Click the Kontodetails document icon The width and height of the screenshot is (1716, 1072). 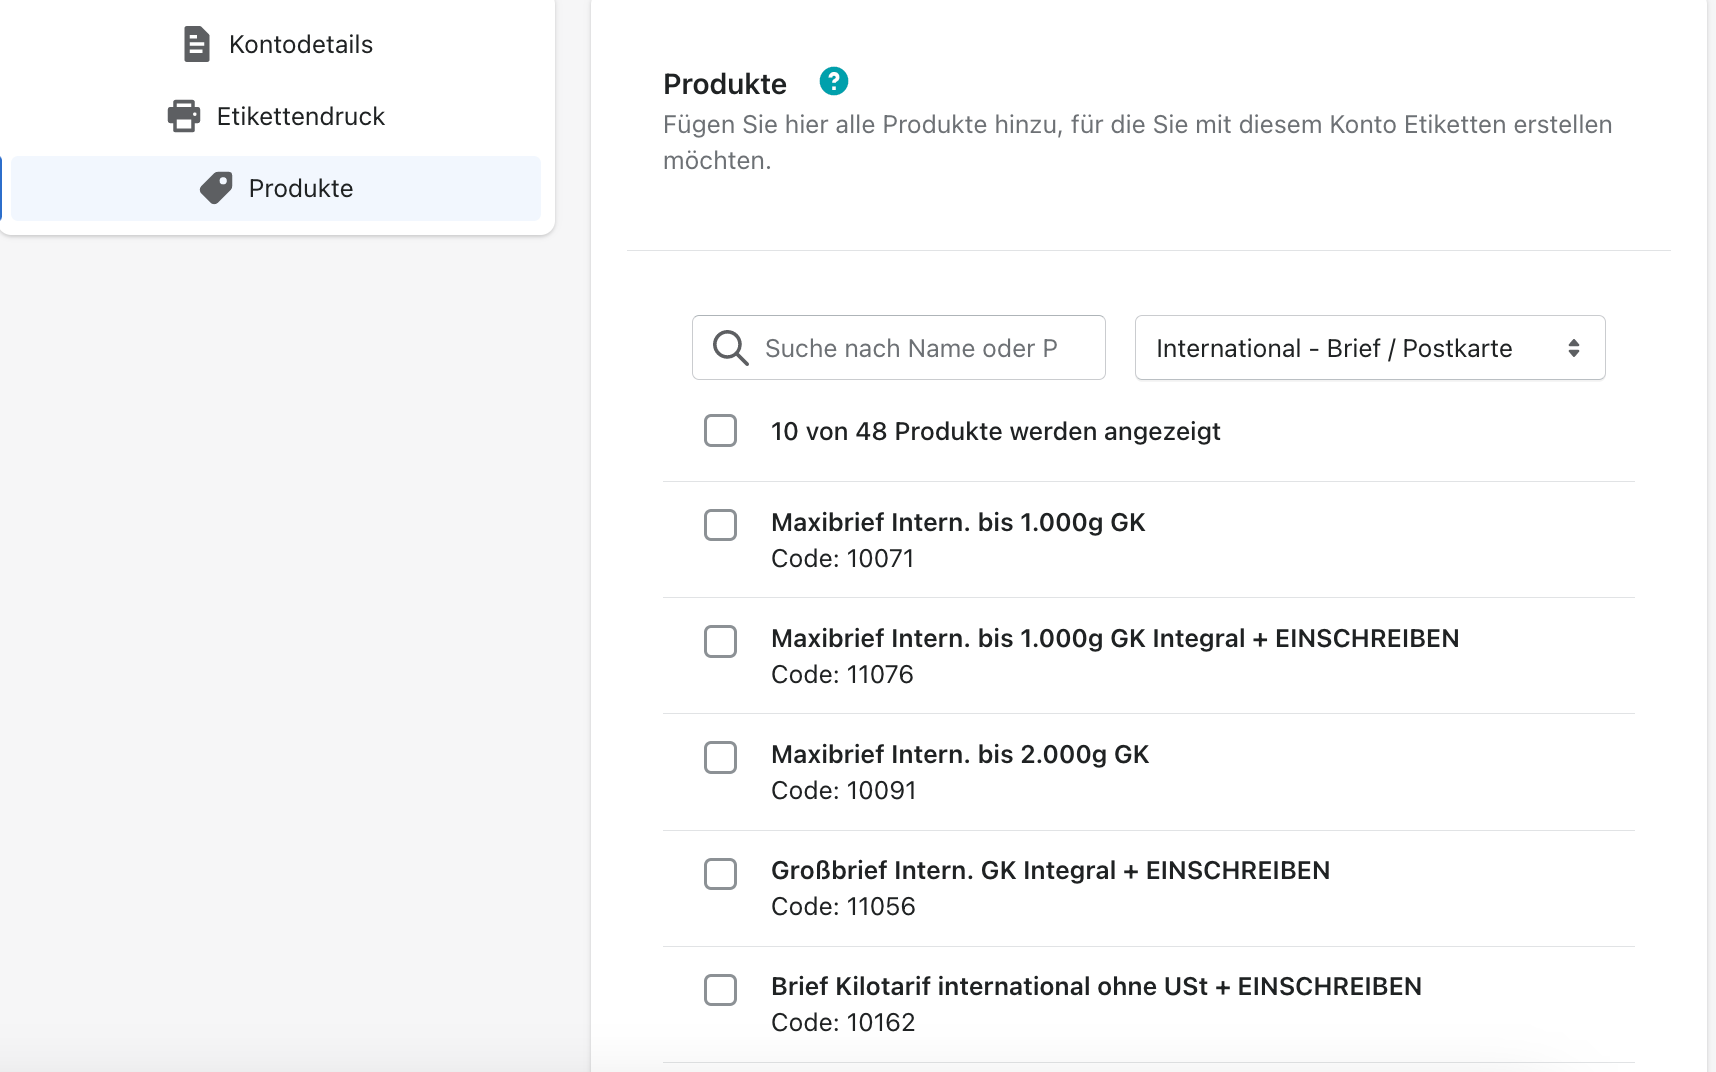pyautogui.click(x=196, y=44)
